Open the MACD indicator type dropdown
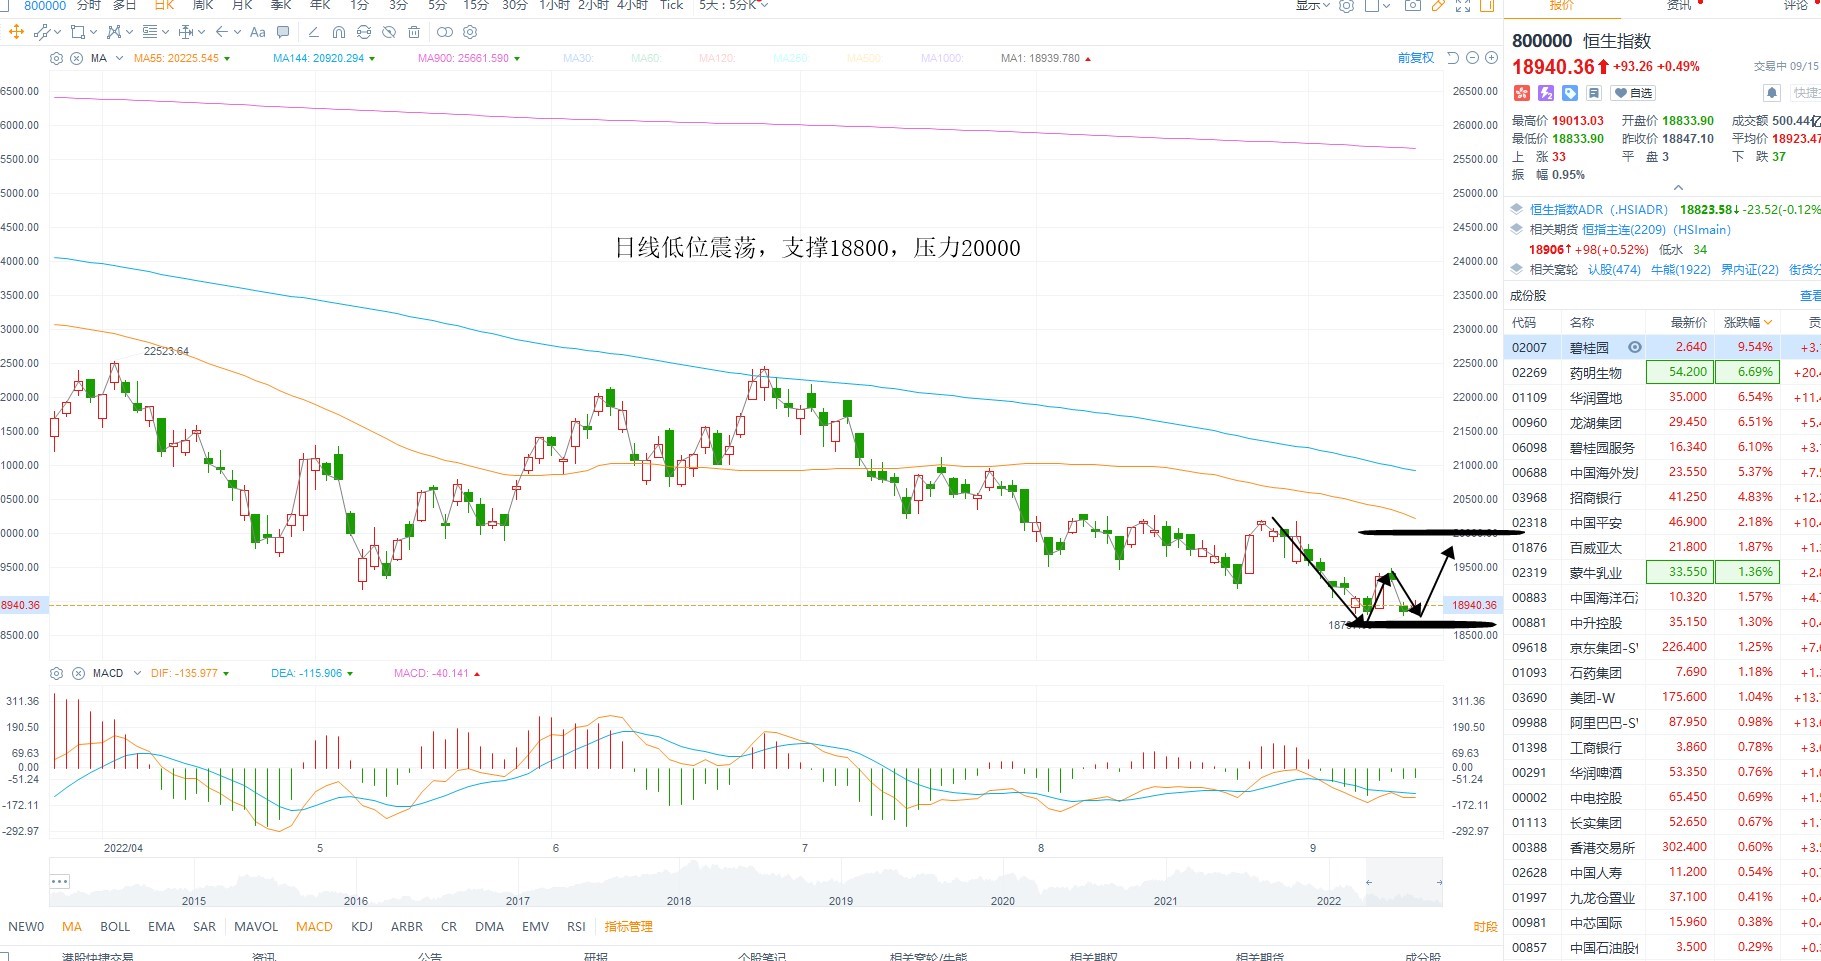The height and width of the screenshot is (961, 1821). 138,673
